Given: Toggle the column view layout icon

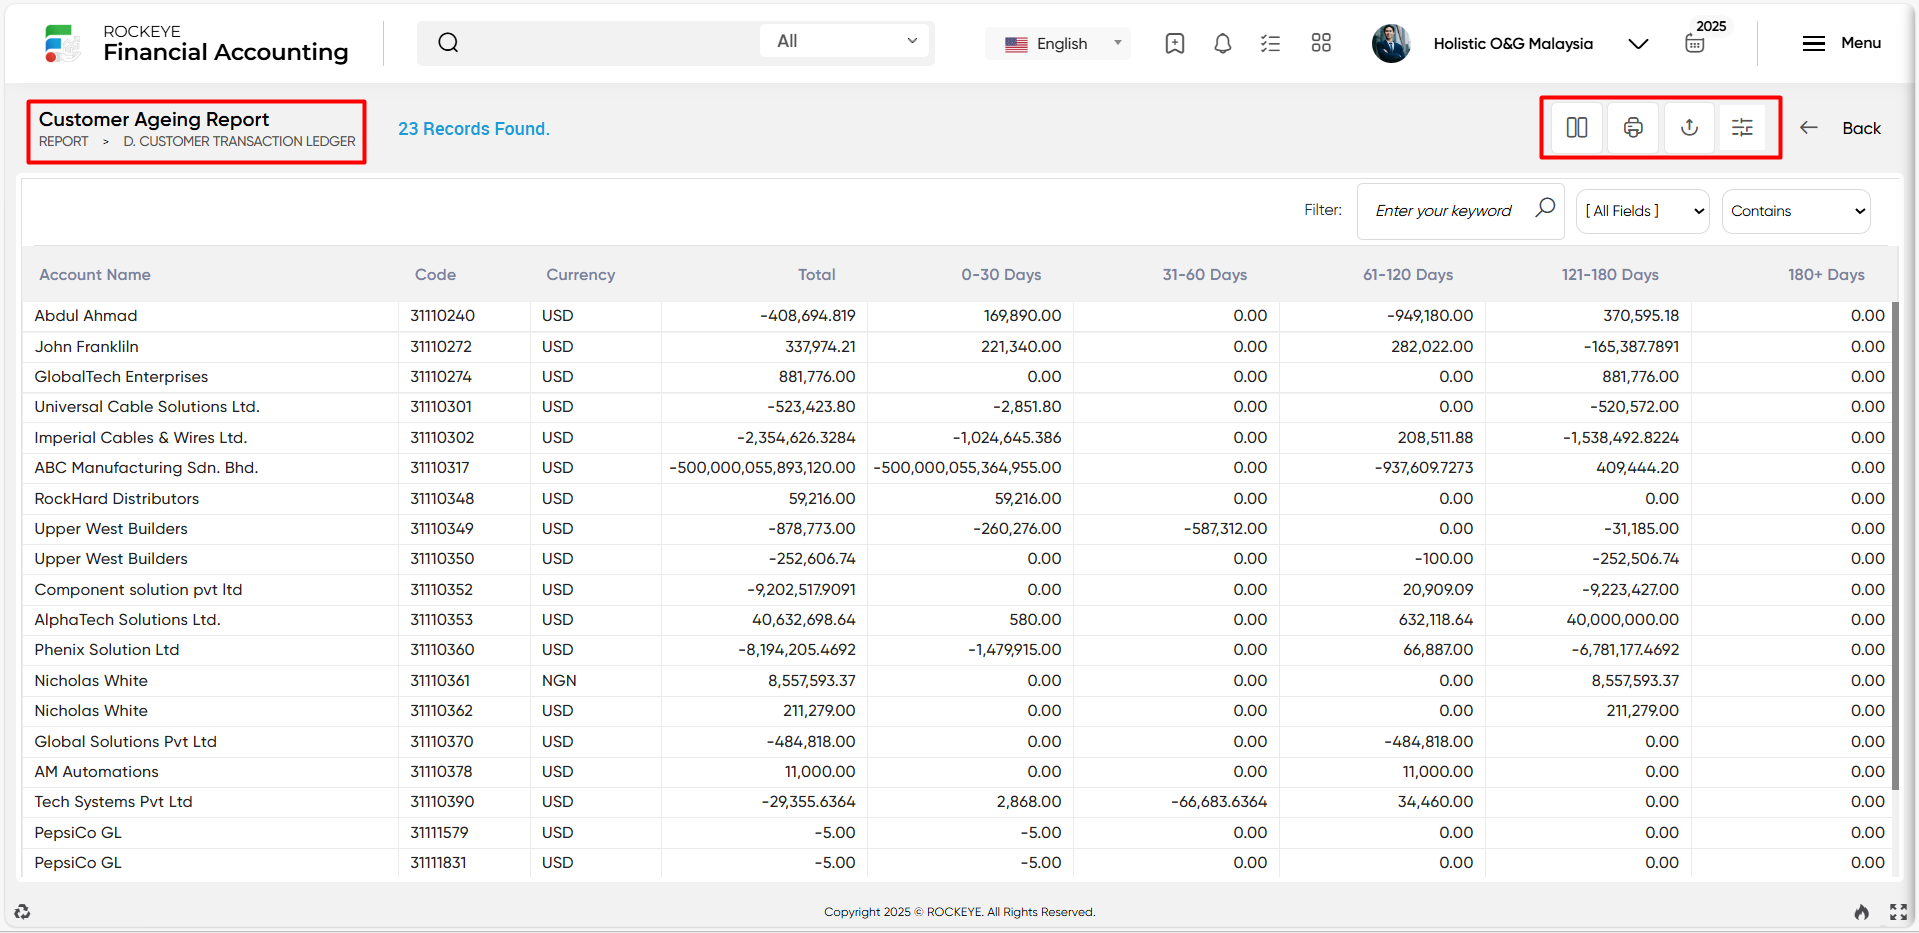Looking at the screenshot, I should [x=1577, y=127].
